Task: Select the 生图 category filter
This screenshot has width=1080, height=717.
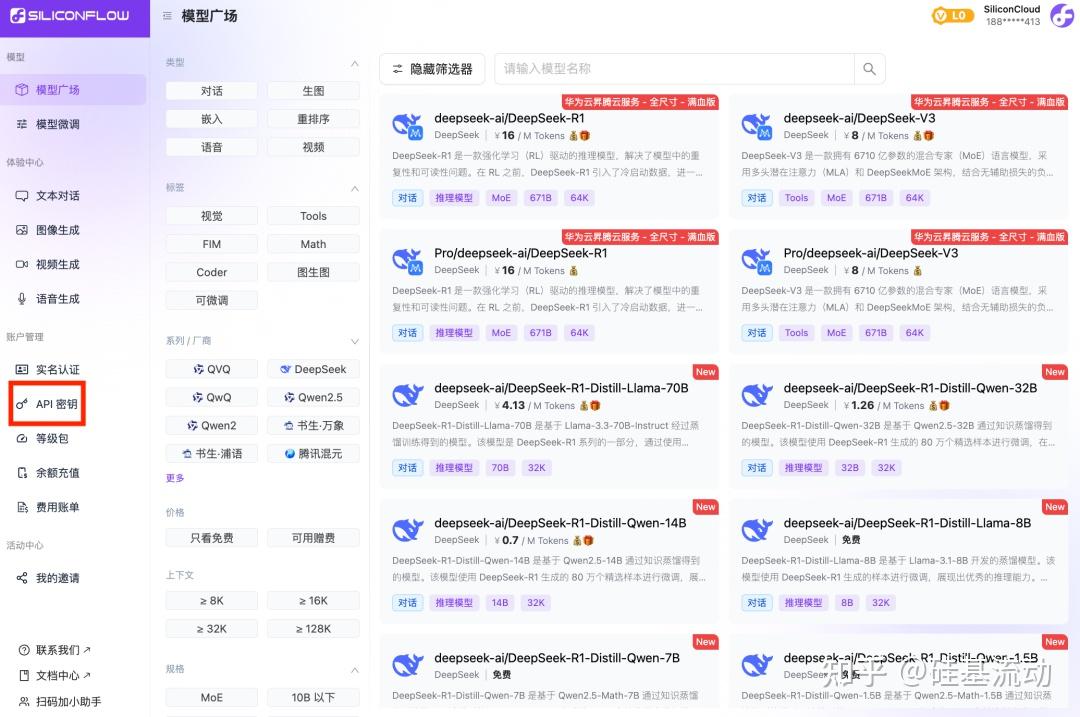Action: pyautogui.click(x=313, y=90)
